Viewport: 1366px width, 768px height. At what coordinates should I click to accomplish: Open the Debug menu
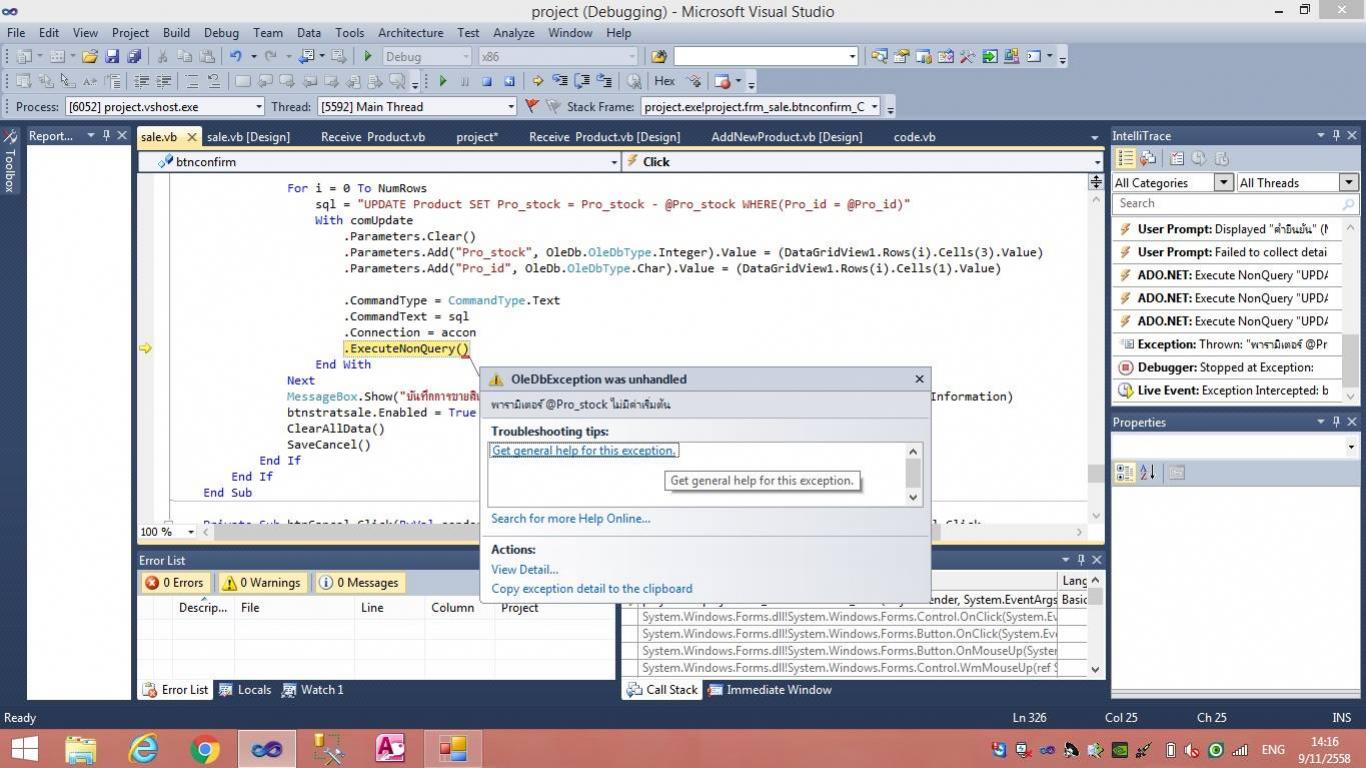221,33
